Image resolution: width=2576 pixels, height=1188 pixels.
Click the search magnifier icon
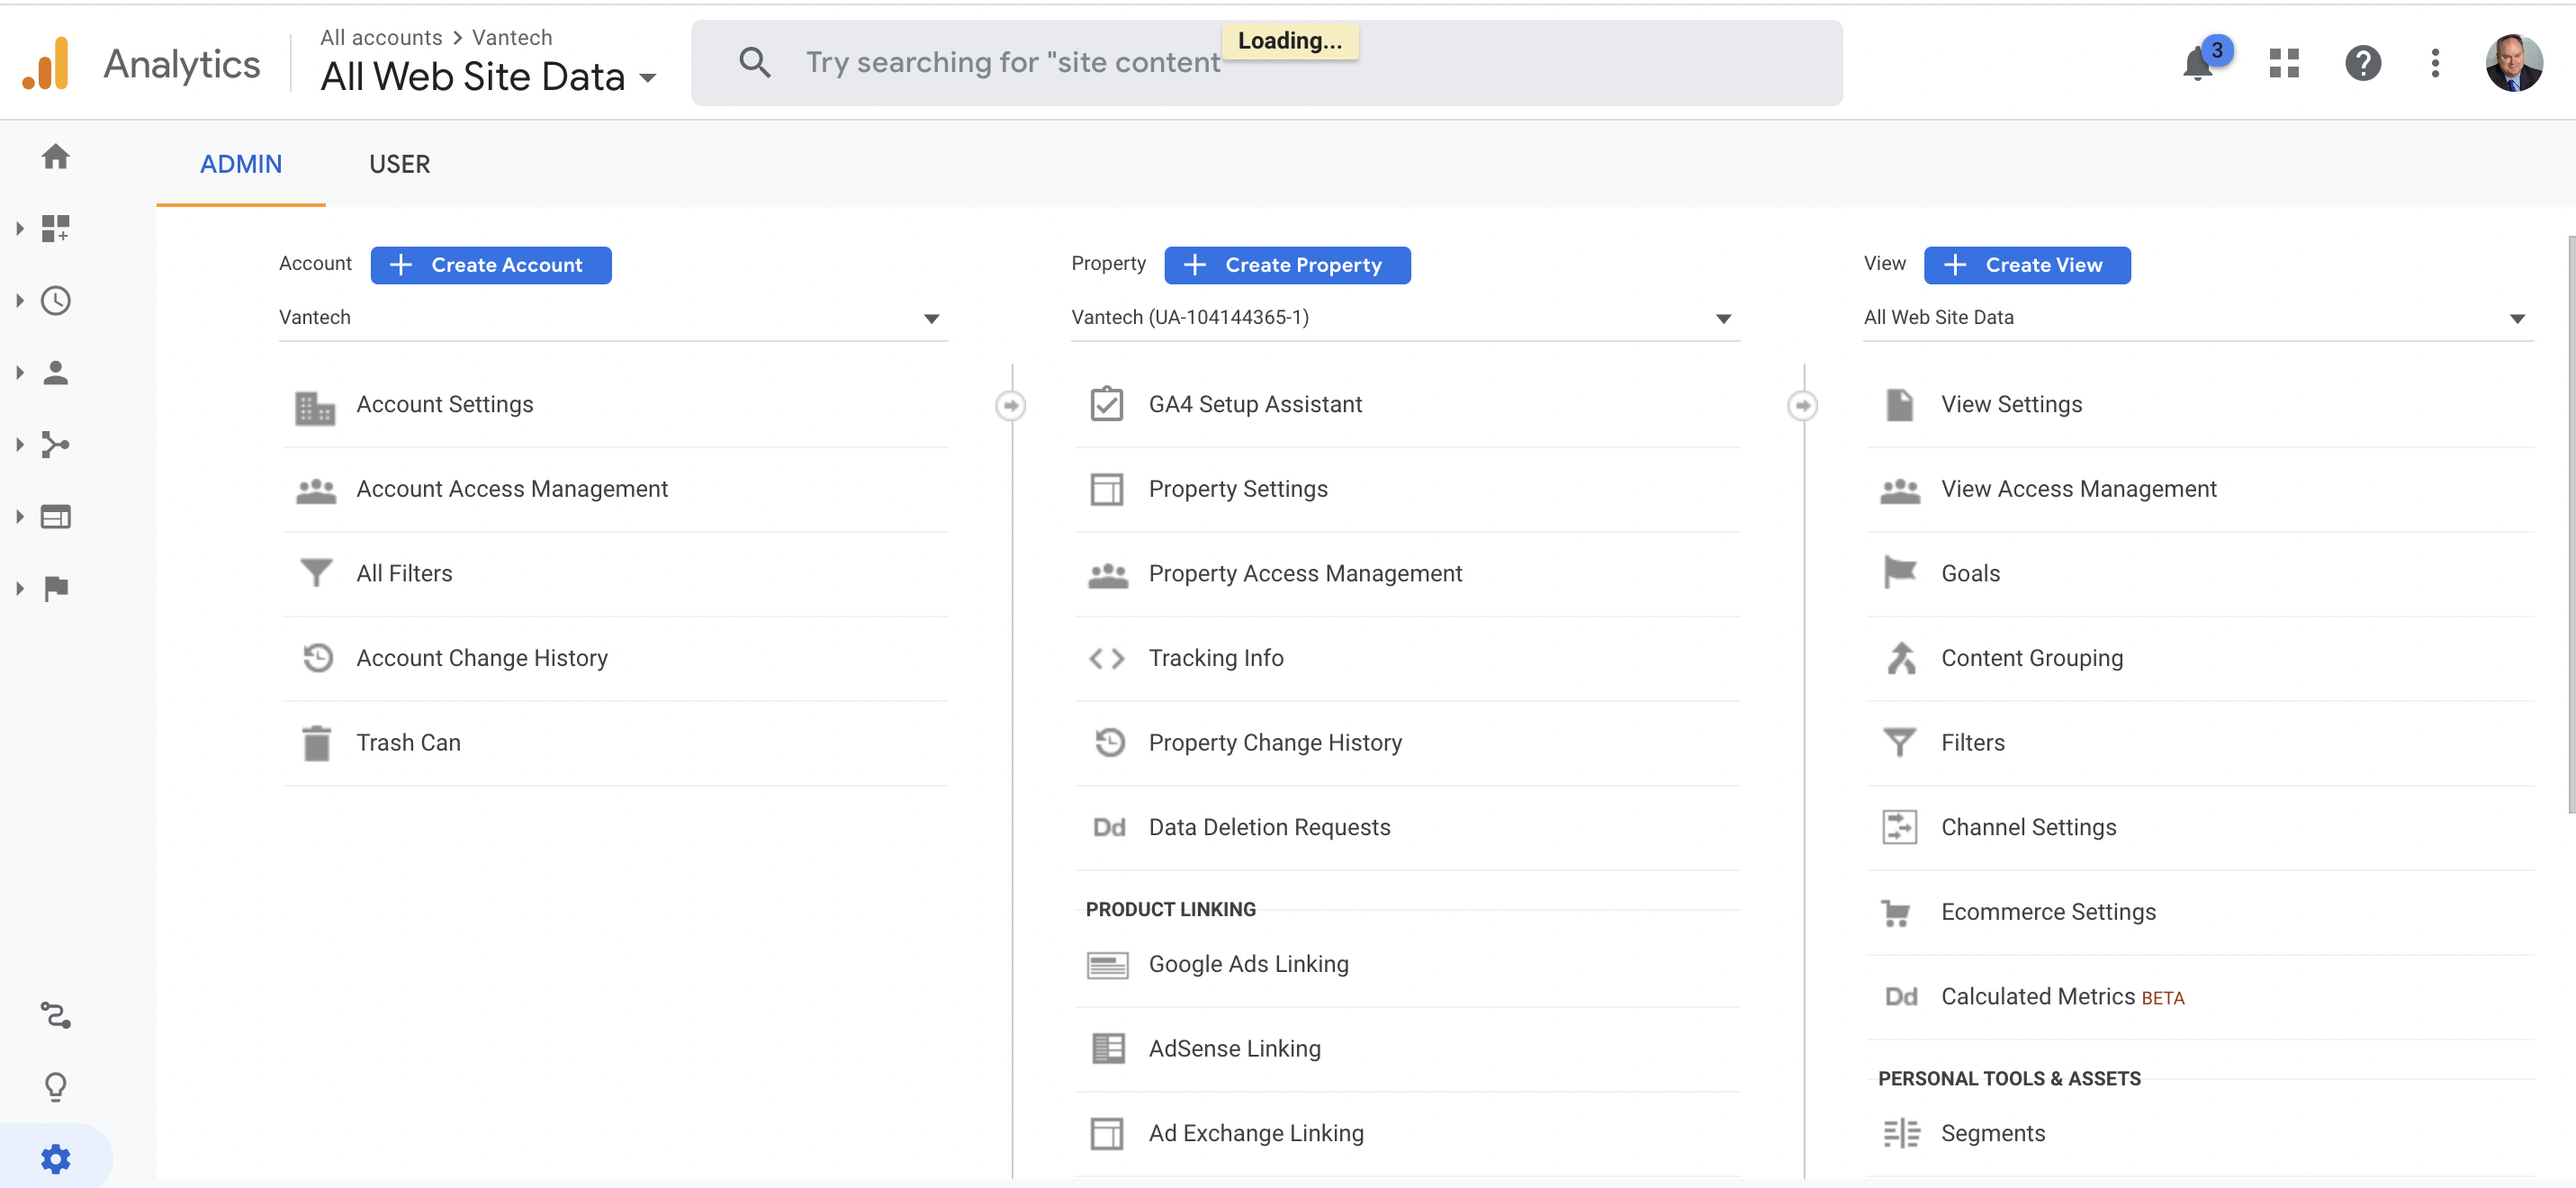point(755,63)
